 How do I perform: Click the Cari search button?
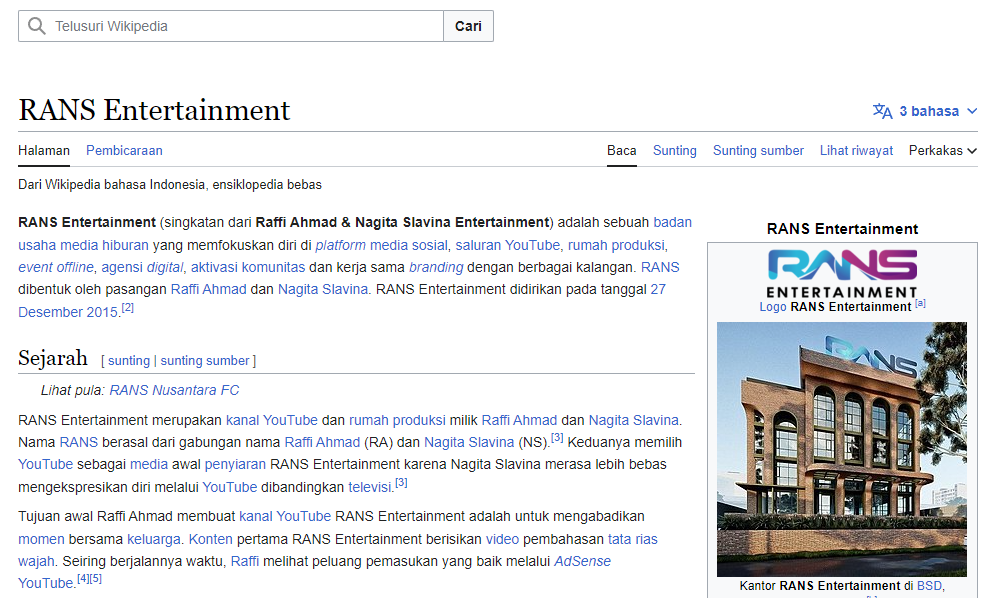click(x=468, y=26)
